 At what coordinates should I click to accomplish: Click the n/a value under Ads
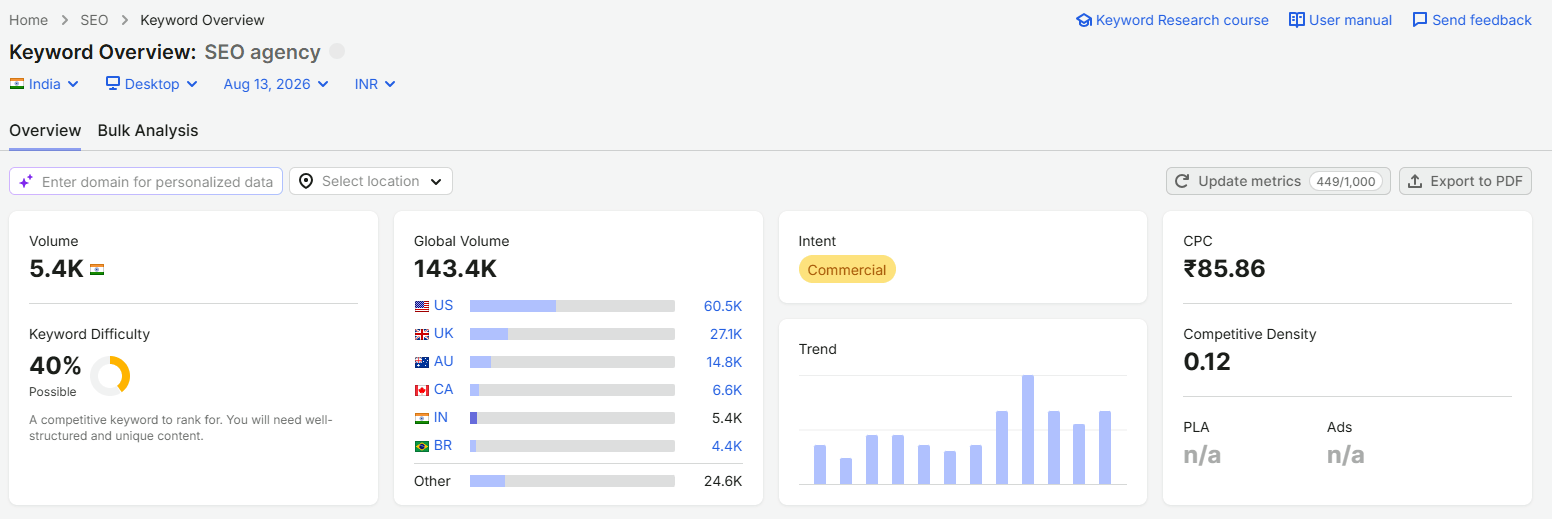coord(1346,455)
